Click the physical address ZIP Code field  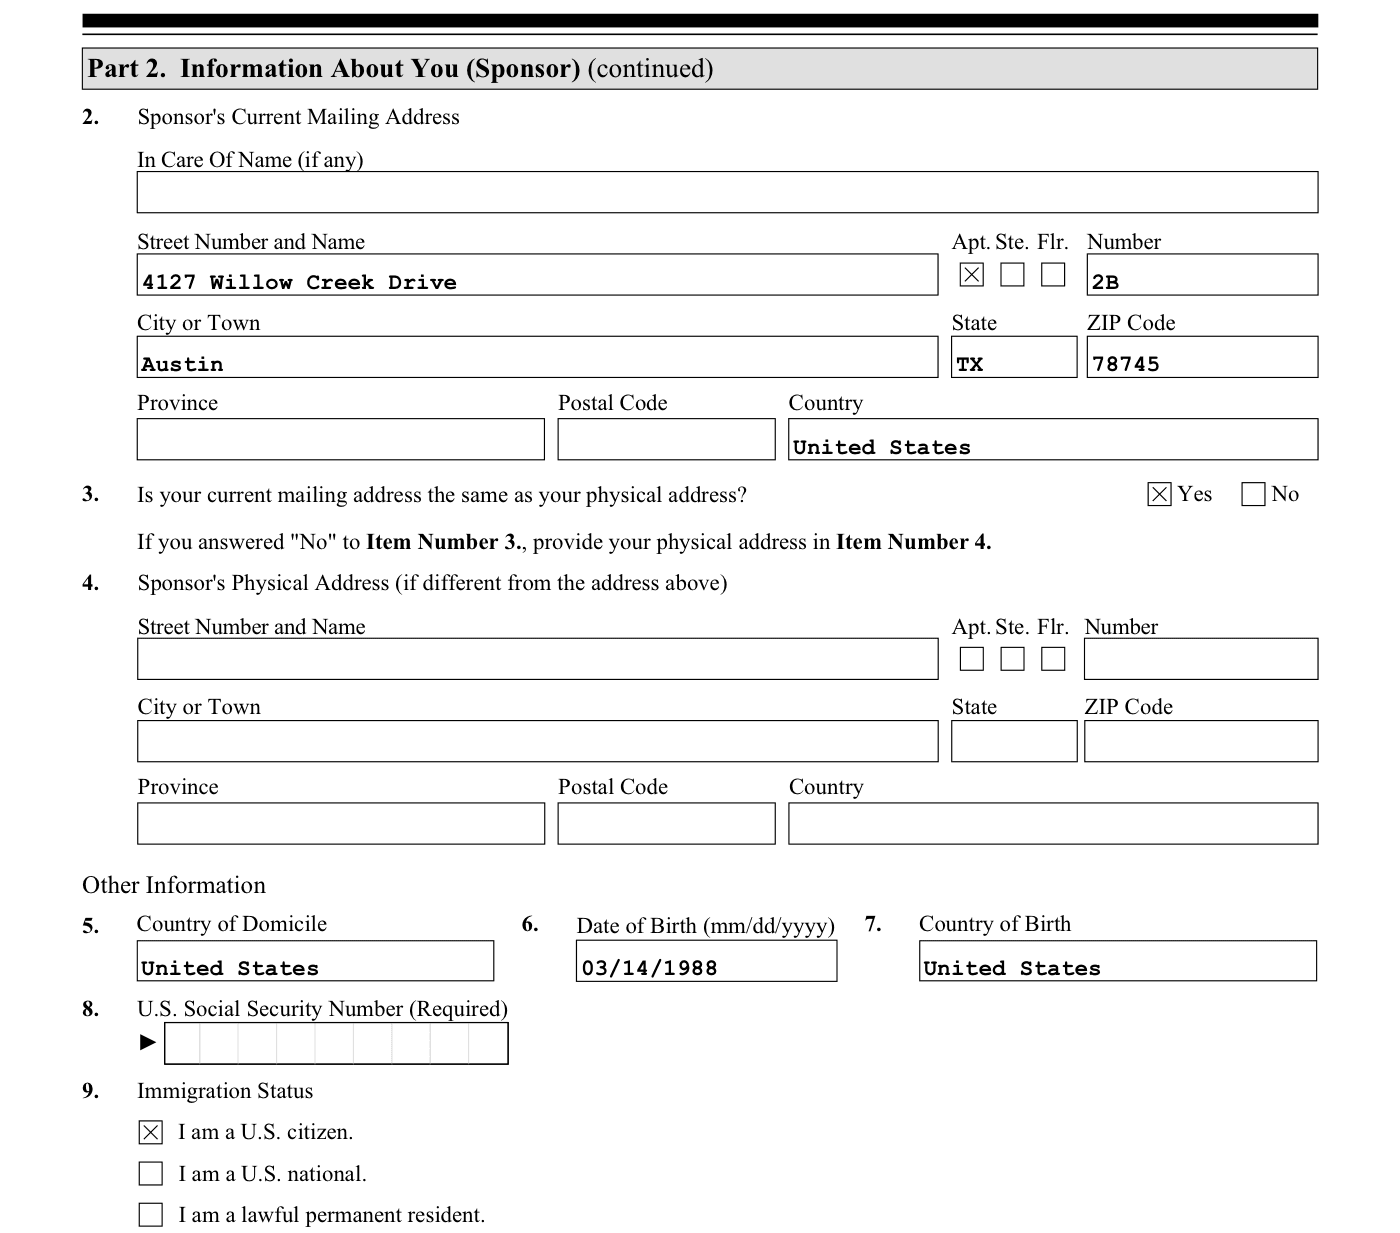pos(1201,741)
